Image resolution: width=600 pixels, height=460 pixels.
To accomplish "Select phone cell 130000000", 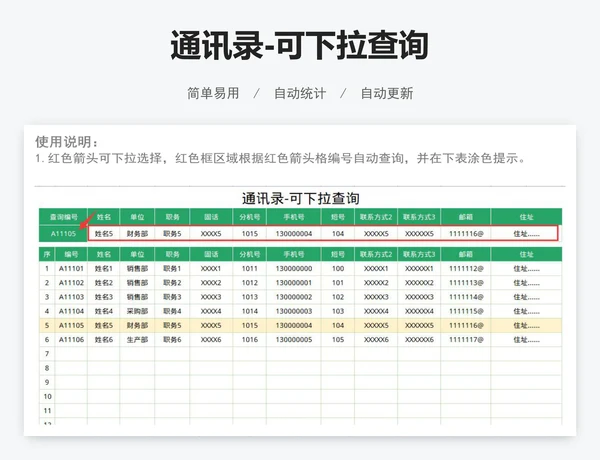I will [294, 269].
